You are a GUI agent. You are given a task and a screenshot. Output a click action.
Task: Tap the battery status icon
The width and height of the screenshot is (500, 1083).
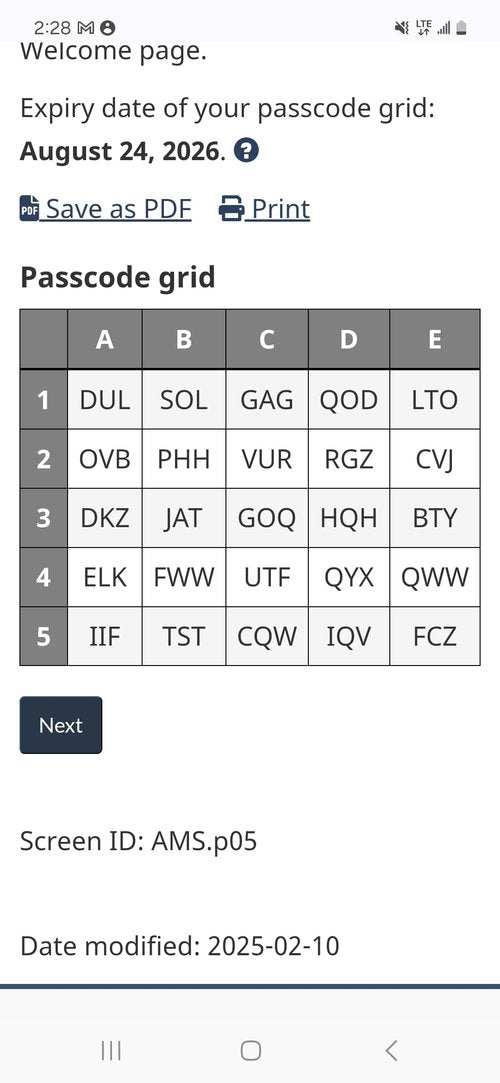[461, 28]
